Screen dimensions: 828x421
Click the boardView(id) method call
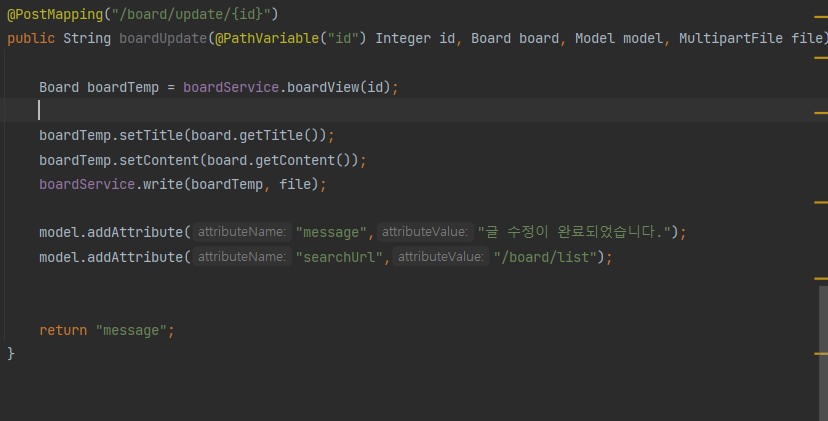coord(338,87)
